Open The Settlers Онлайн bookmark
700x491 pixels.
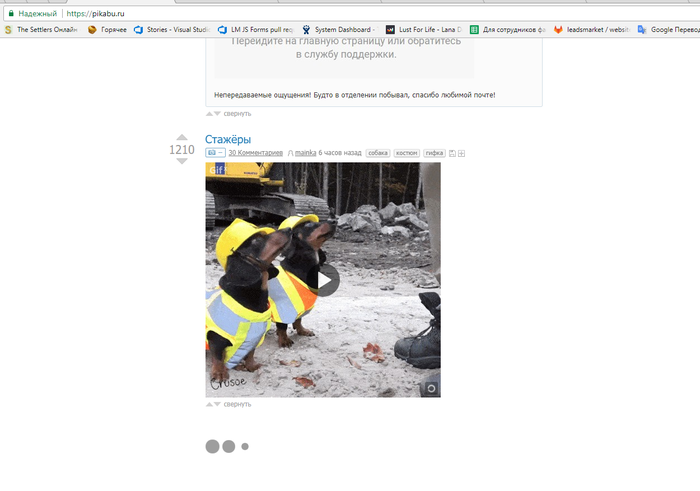coord(41,29)
